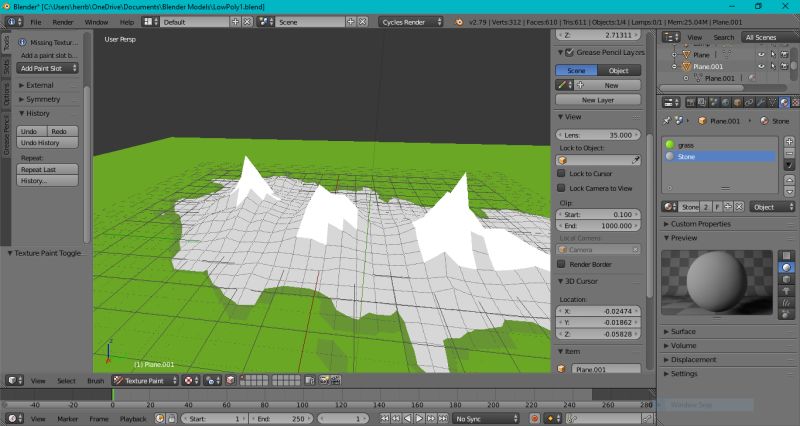Enable Lock Camera to View checkbox
The image size is (800, 426).
coord(561,188)
